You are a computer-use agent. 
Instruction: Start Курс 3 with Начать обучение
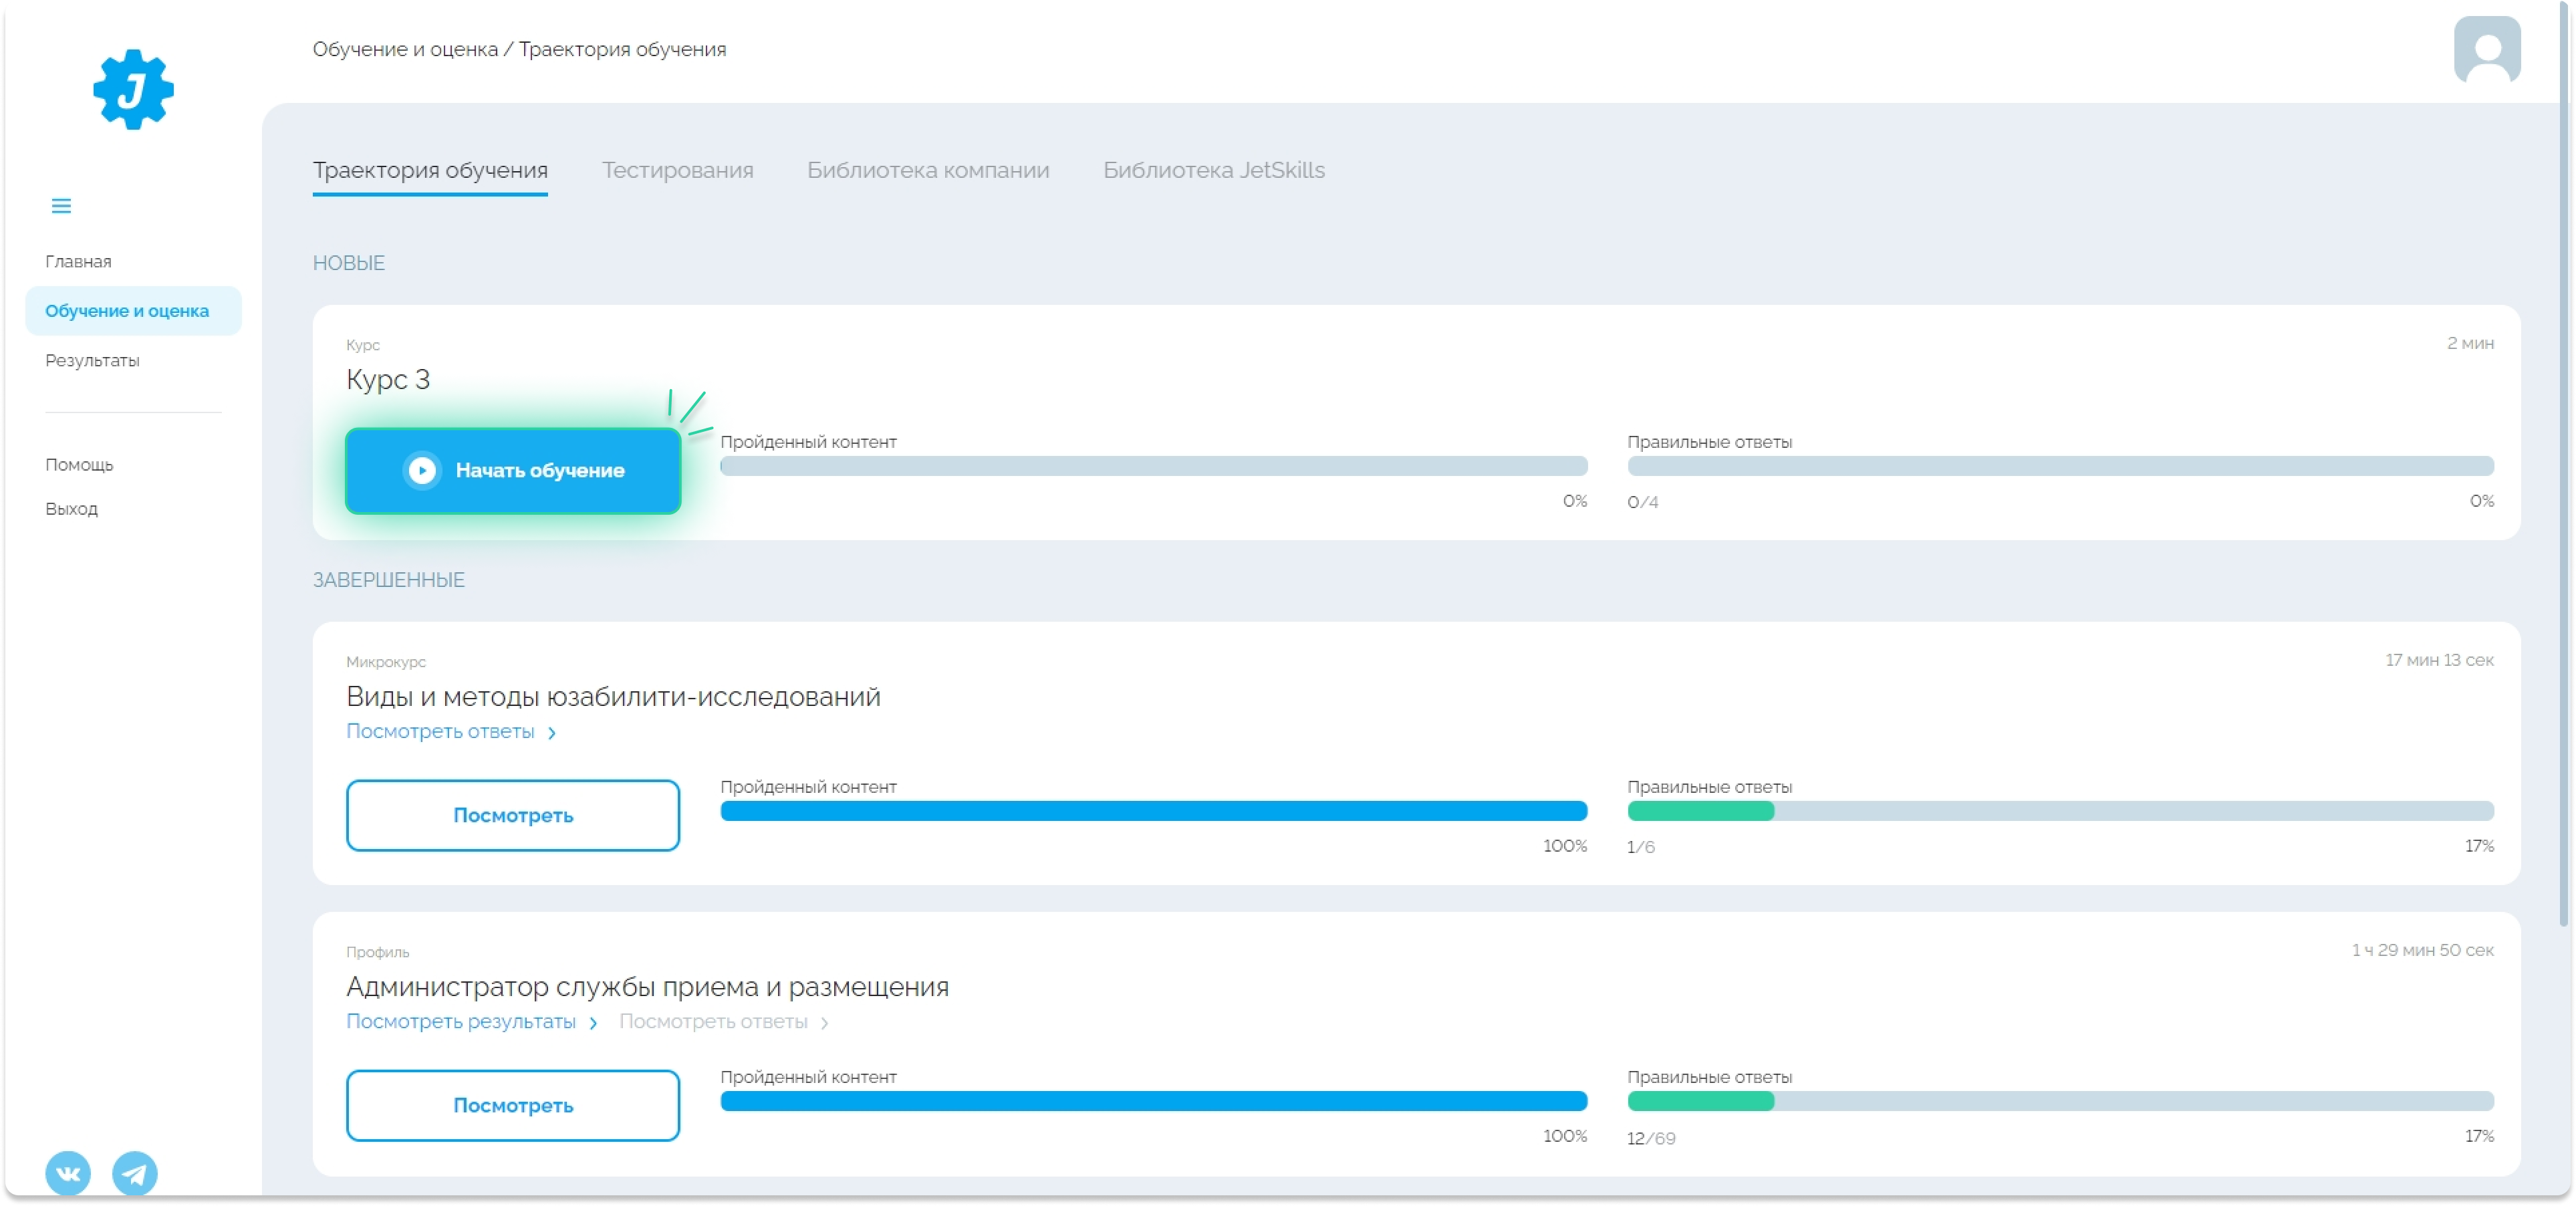click(x=513, y=470)
